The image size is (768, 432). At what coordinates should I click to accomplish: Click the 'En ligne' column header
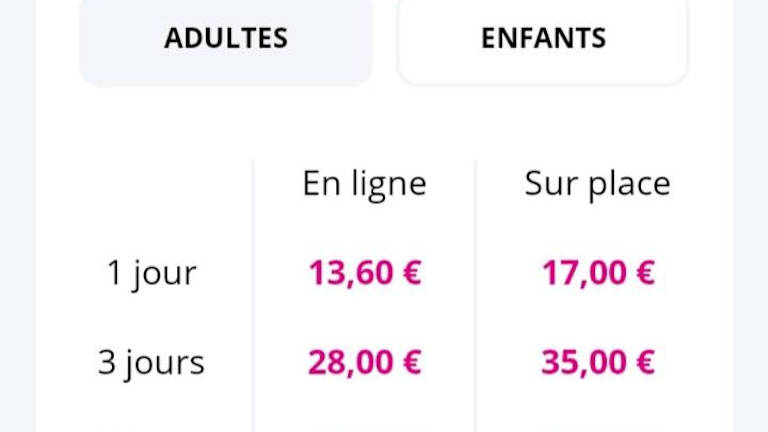click(364, 183)
